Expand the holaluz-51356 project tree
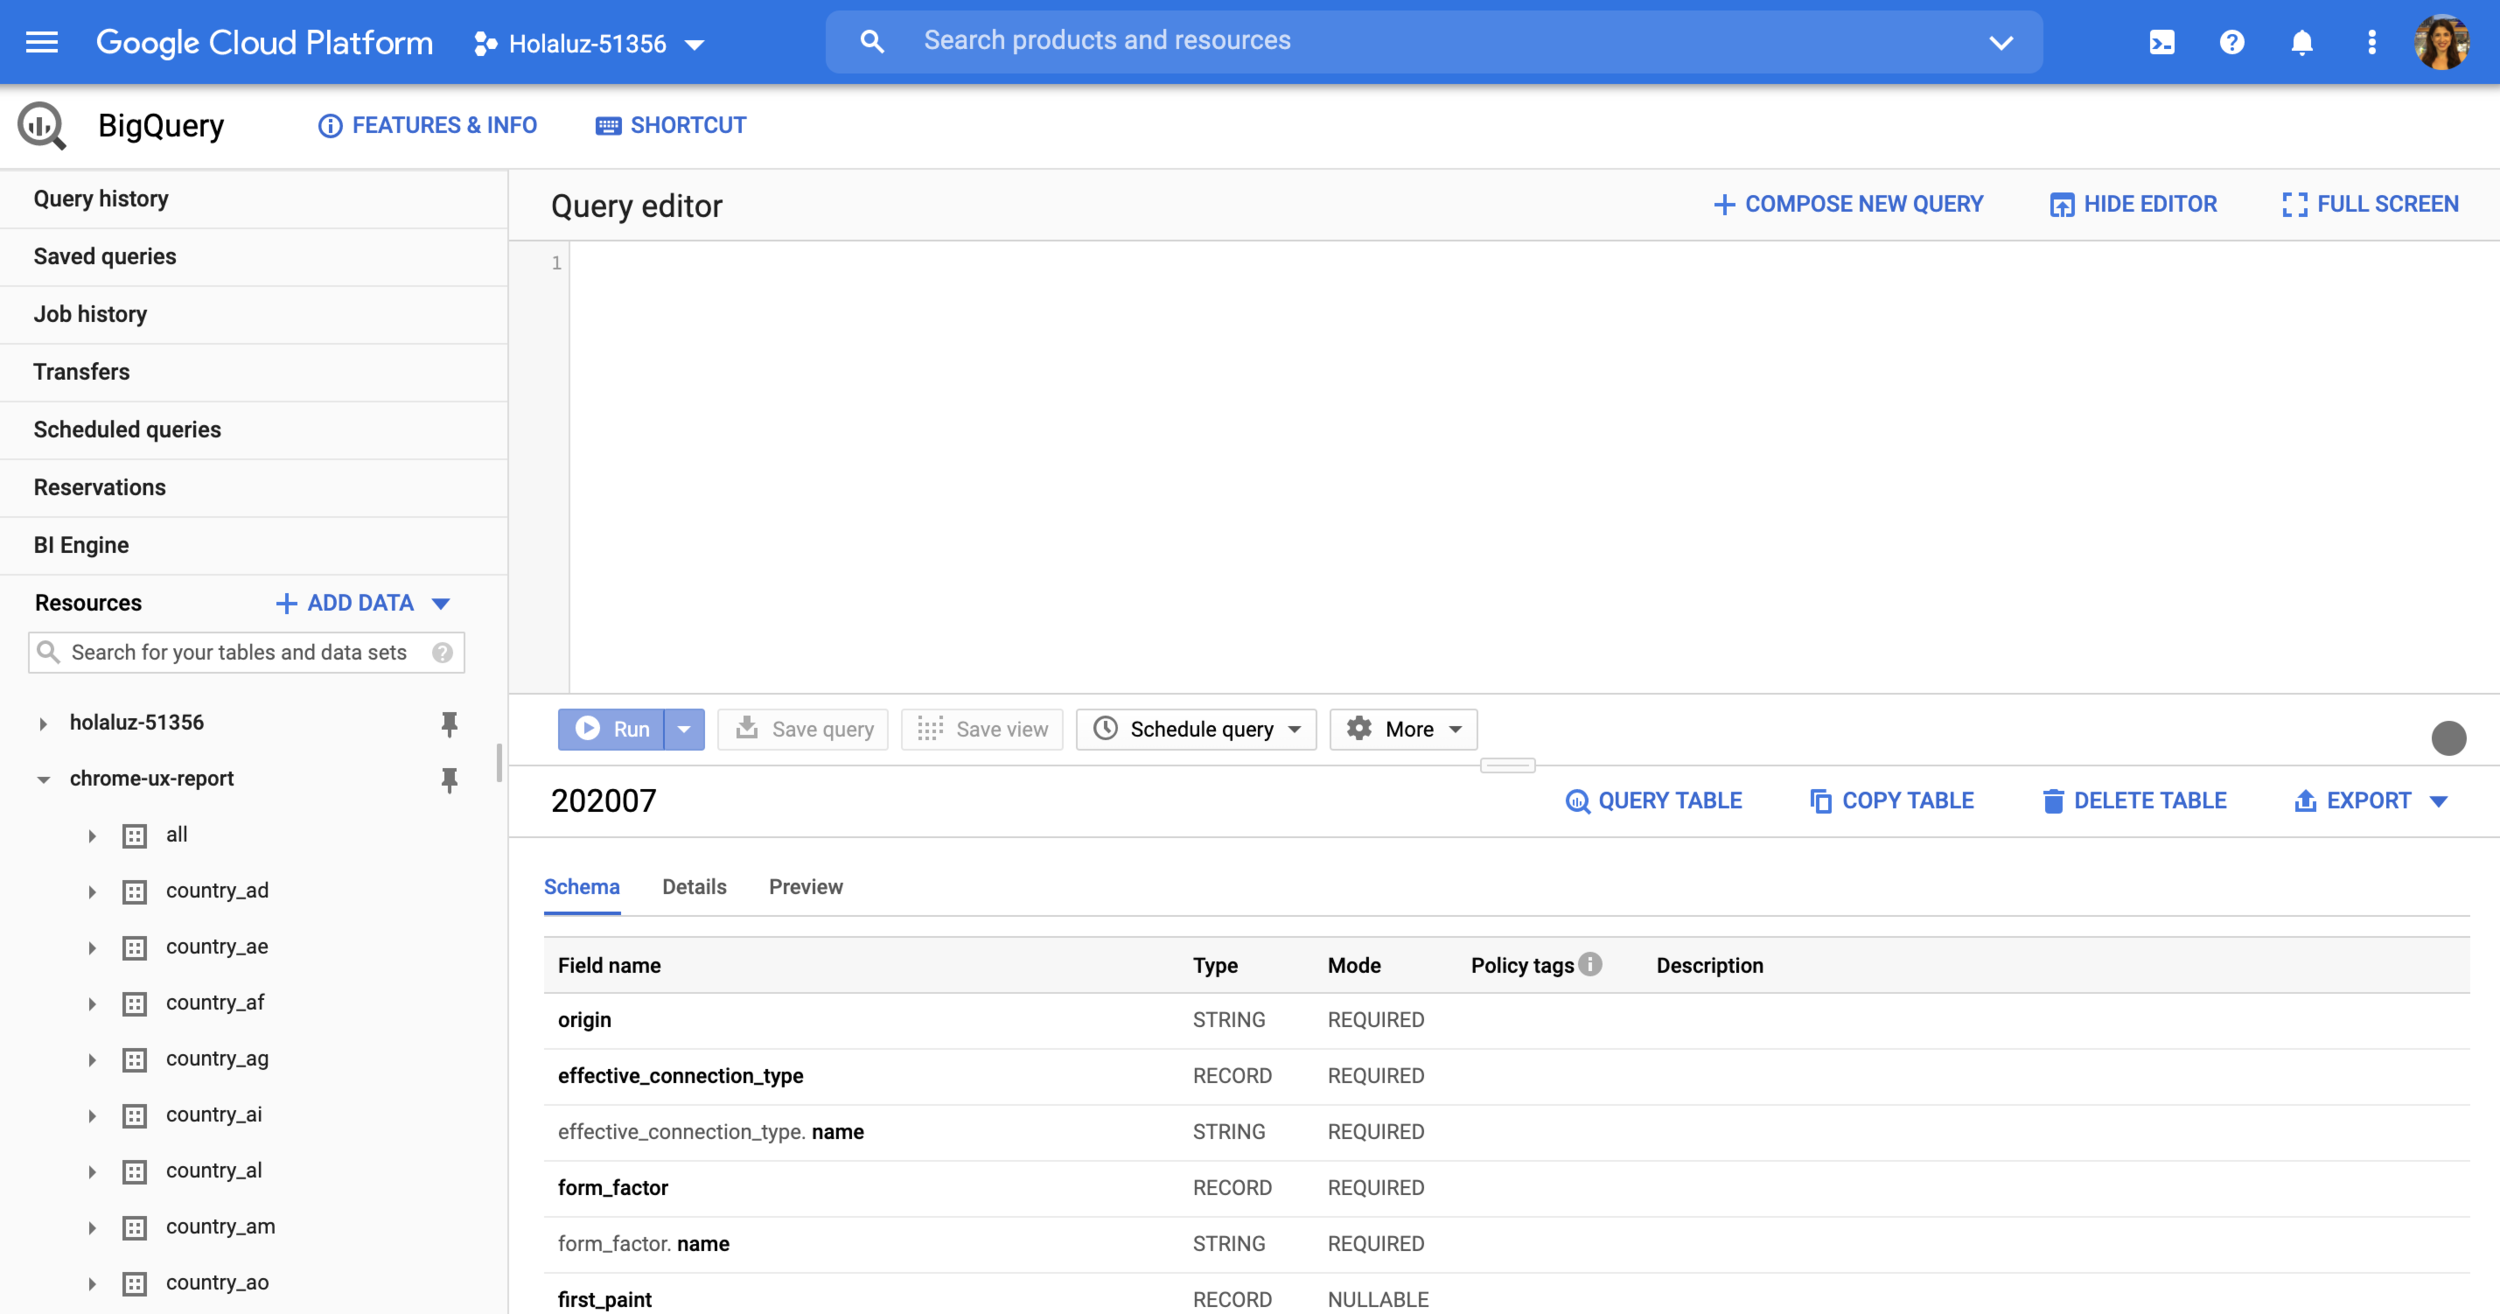 pyautogui.click(x=43, y=723)
